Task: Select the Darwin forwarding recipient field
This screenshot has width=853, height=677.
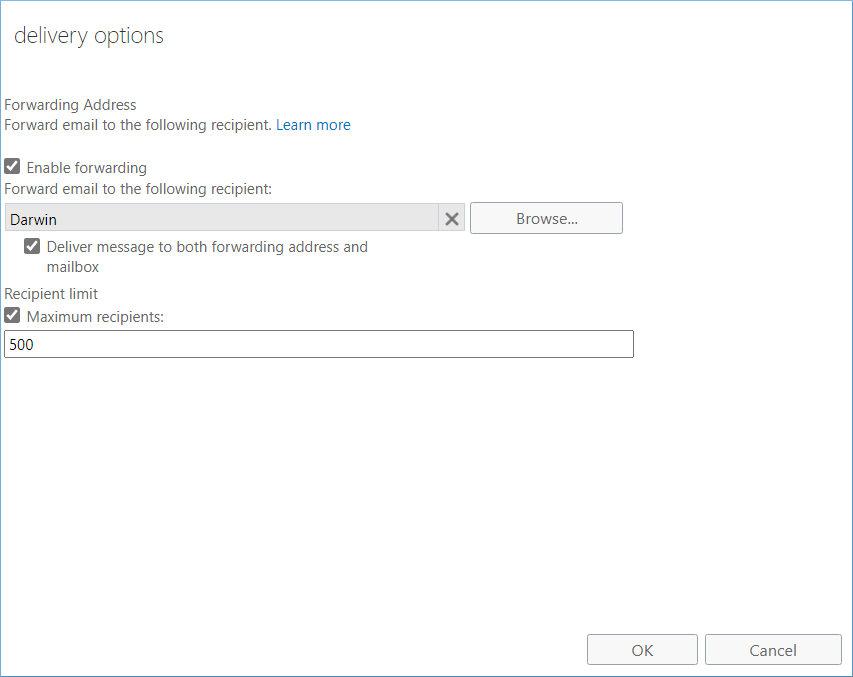Action: (221, 218)
